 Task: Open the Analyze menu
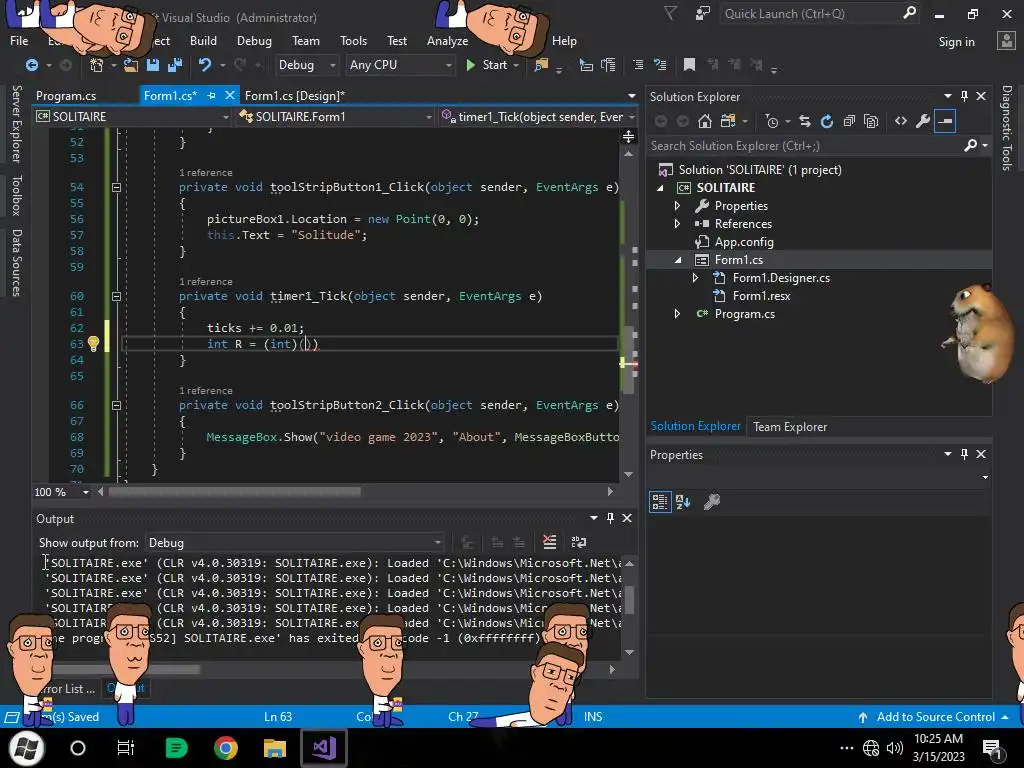click(x=447, y=40)
